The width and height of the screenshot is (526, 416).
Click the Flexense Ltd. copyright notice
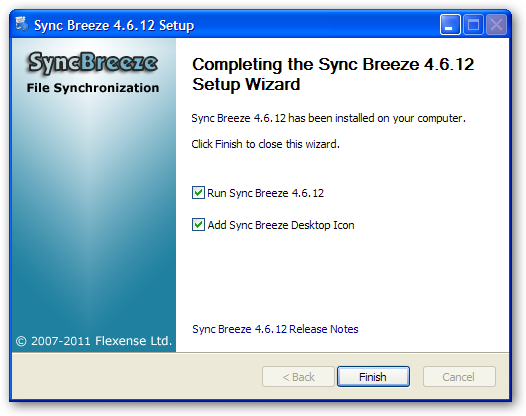[94, 341]
